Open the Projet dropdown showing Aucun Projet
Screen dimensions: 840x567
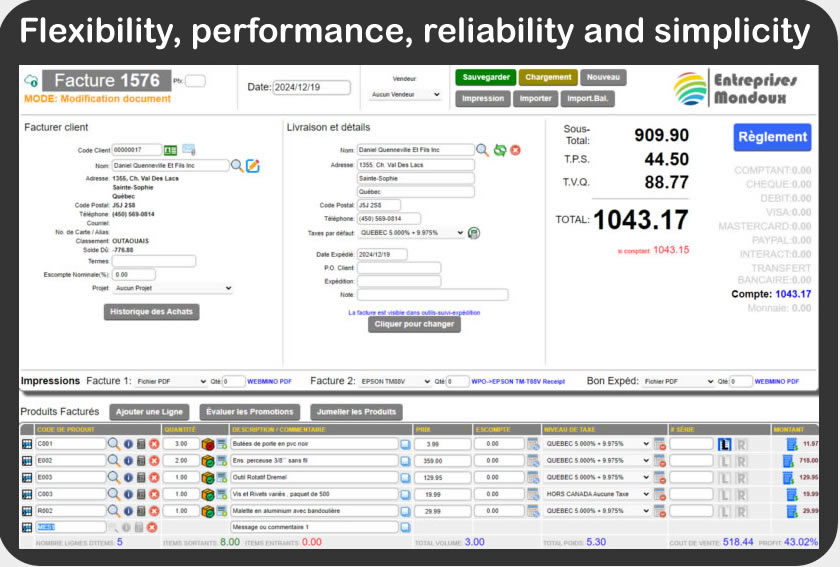(x=172, y=288)
